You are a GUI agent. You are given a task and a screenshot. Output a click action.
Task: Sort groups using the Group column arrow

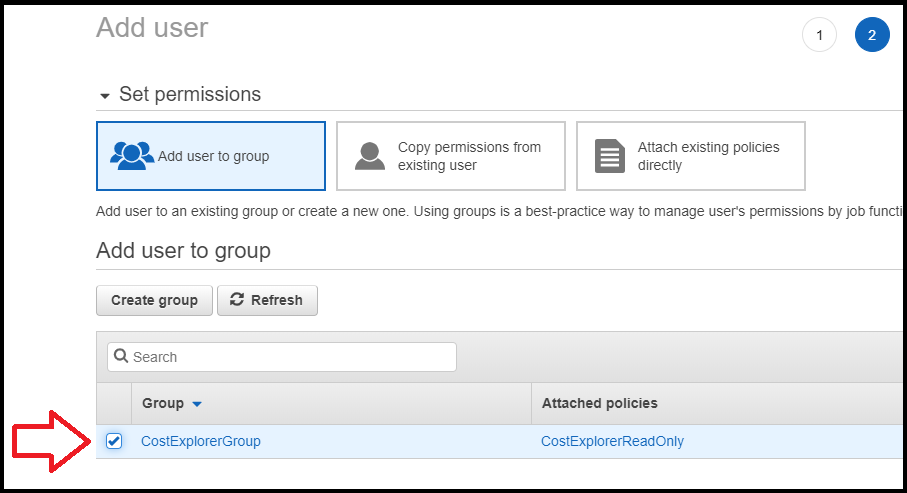[197, 404]
